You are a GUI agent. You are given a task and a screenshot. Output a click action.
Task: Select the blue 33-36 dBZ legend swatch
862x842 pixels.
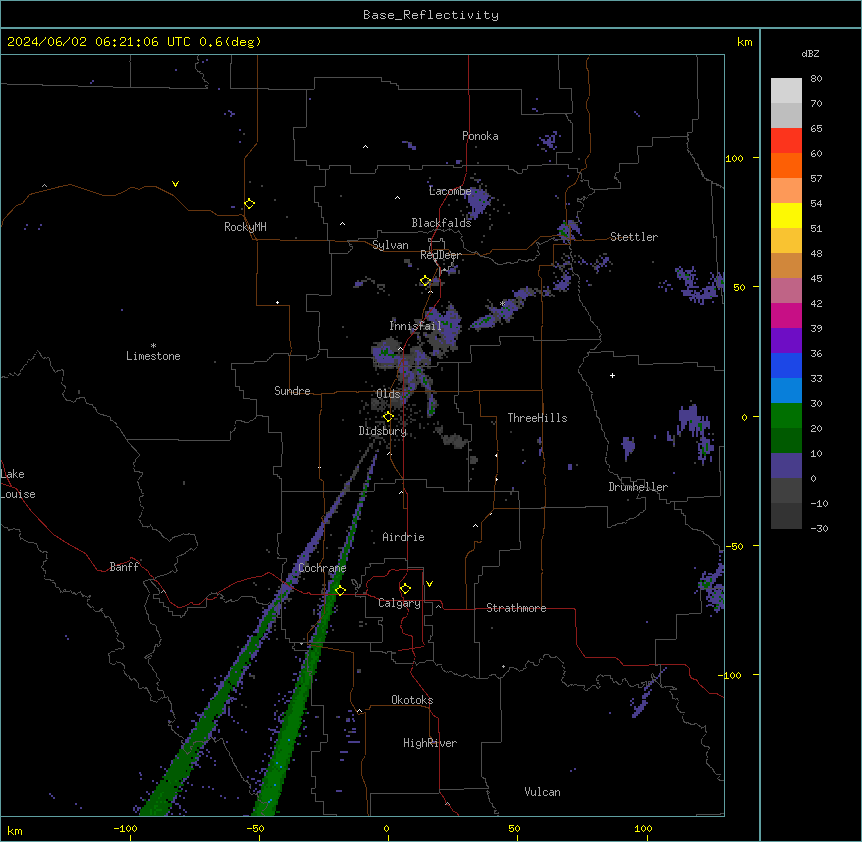pyautogui.click(x=786, y=365)
